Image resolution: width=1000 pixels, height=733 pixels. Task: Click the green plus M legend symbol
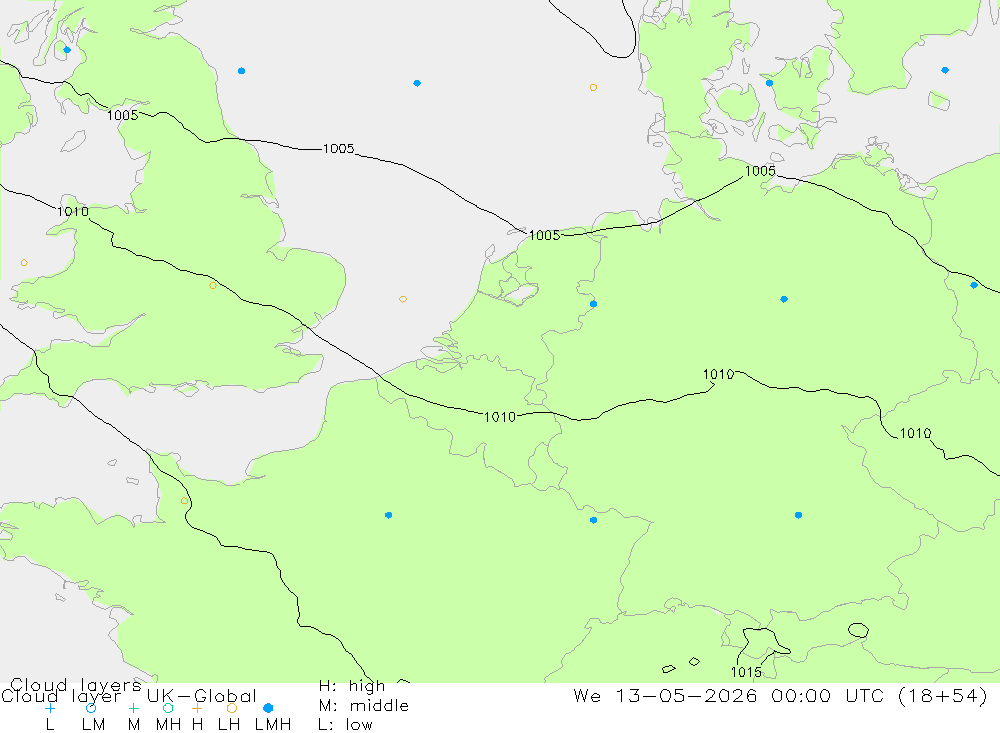pyautogui.click(x=133, y=708)
